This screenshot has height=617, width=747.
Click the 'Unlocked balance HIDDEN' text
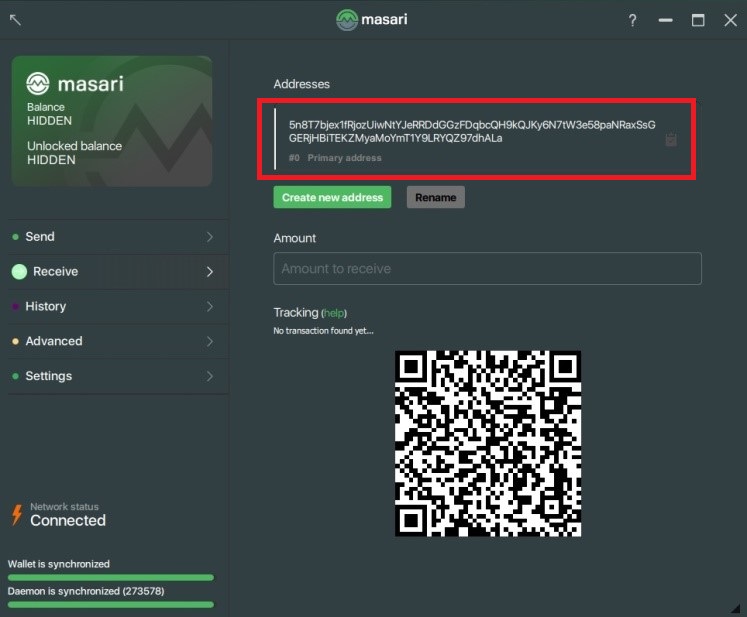74,152
